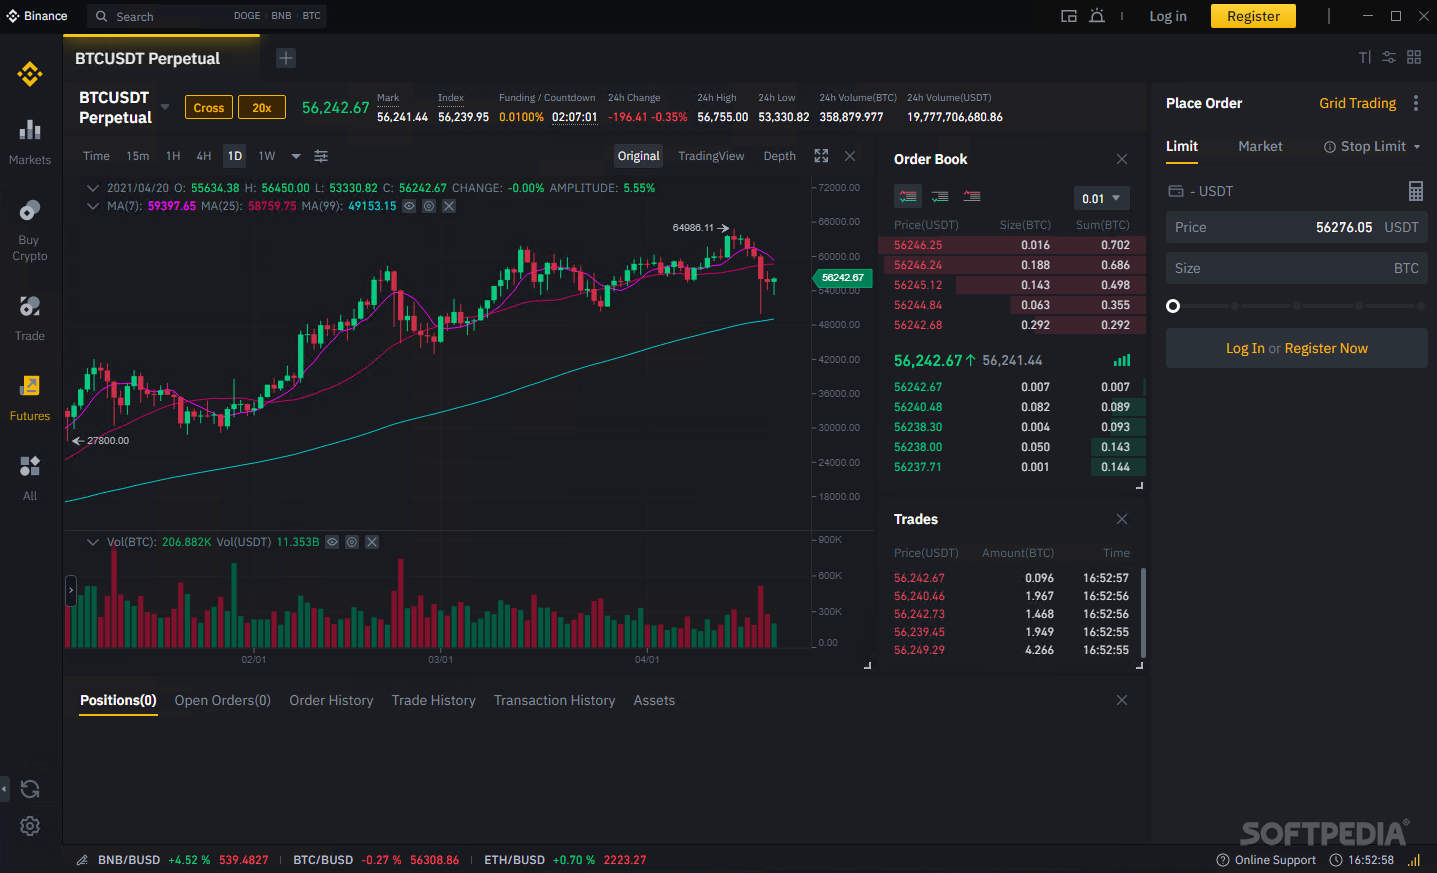Open the Trade sidebar section
Screen dimensions: 1437x873
click(30, 319)
